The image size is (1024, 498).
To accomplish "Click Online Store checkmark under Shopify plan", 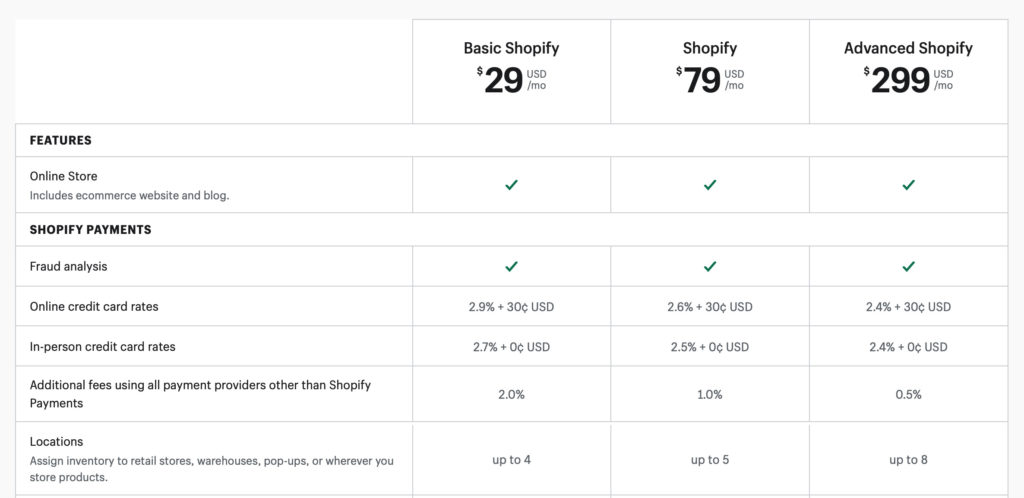I will click(710, 185).
